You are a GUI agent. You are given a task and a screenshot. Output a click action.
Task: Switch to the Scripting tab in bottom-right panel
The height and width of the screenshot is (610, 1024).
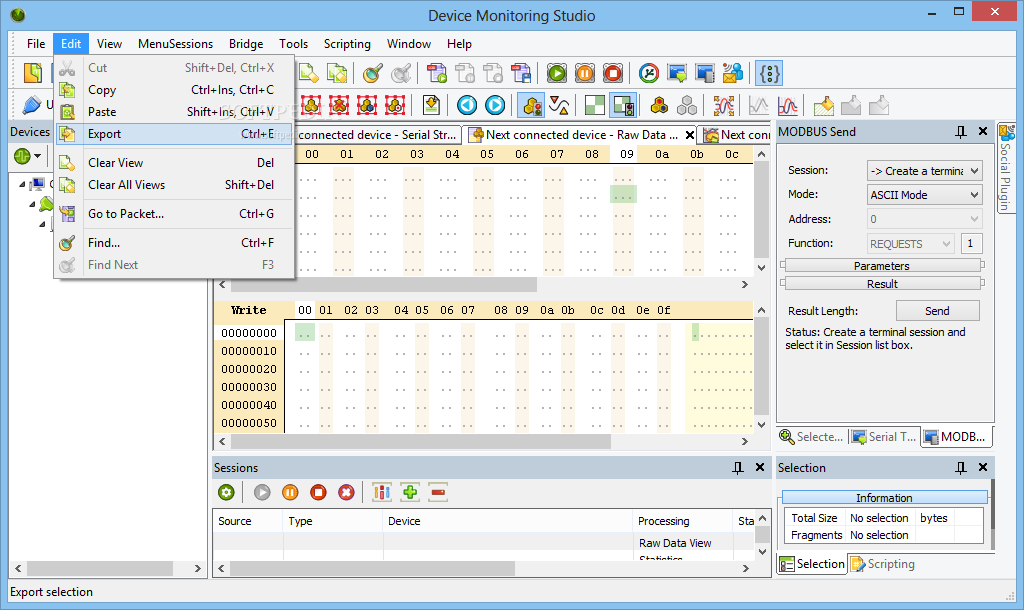click(883, 564)
